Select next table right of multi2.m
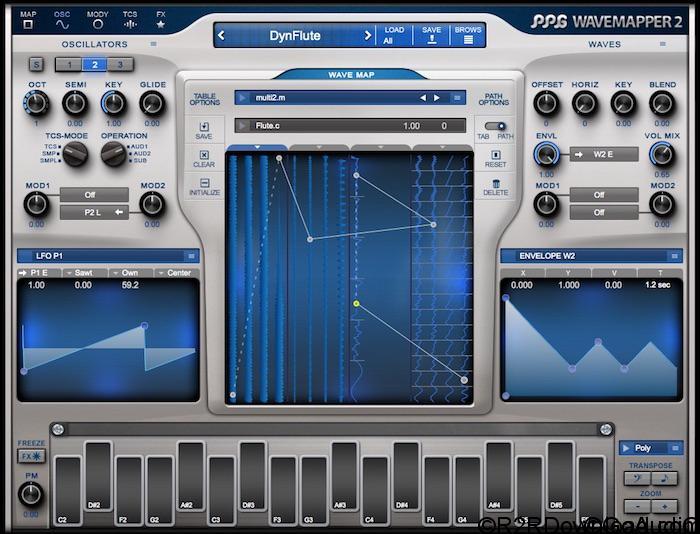Image resolution: width=700 pixels, height=534 pixels. coord(437,98)
